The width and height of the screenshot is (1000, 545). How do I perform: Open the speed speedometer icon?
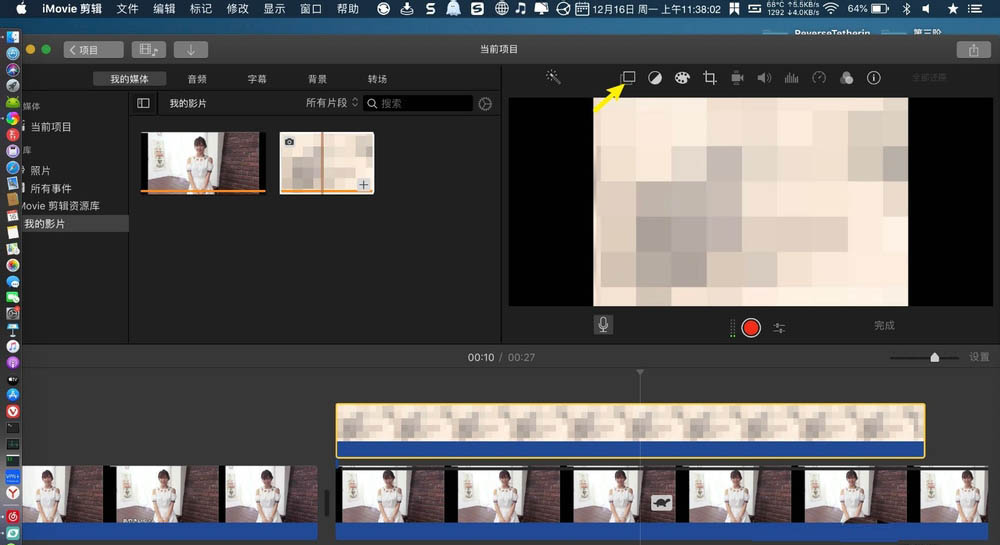[819, 78]
